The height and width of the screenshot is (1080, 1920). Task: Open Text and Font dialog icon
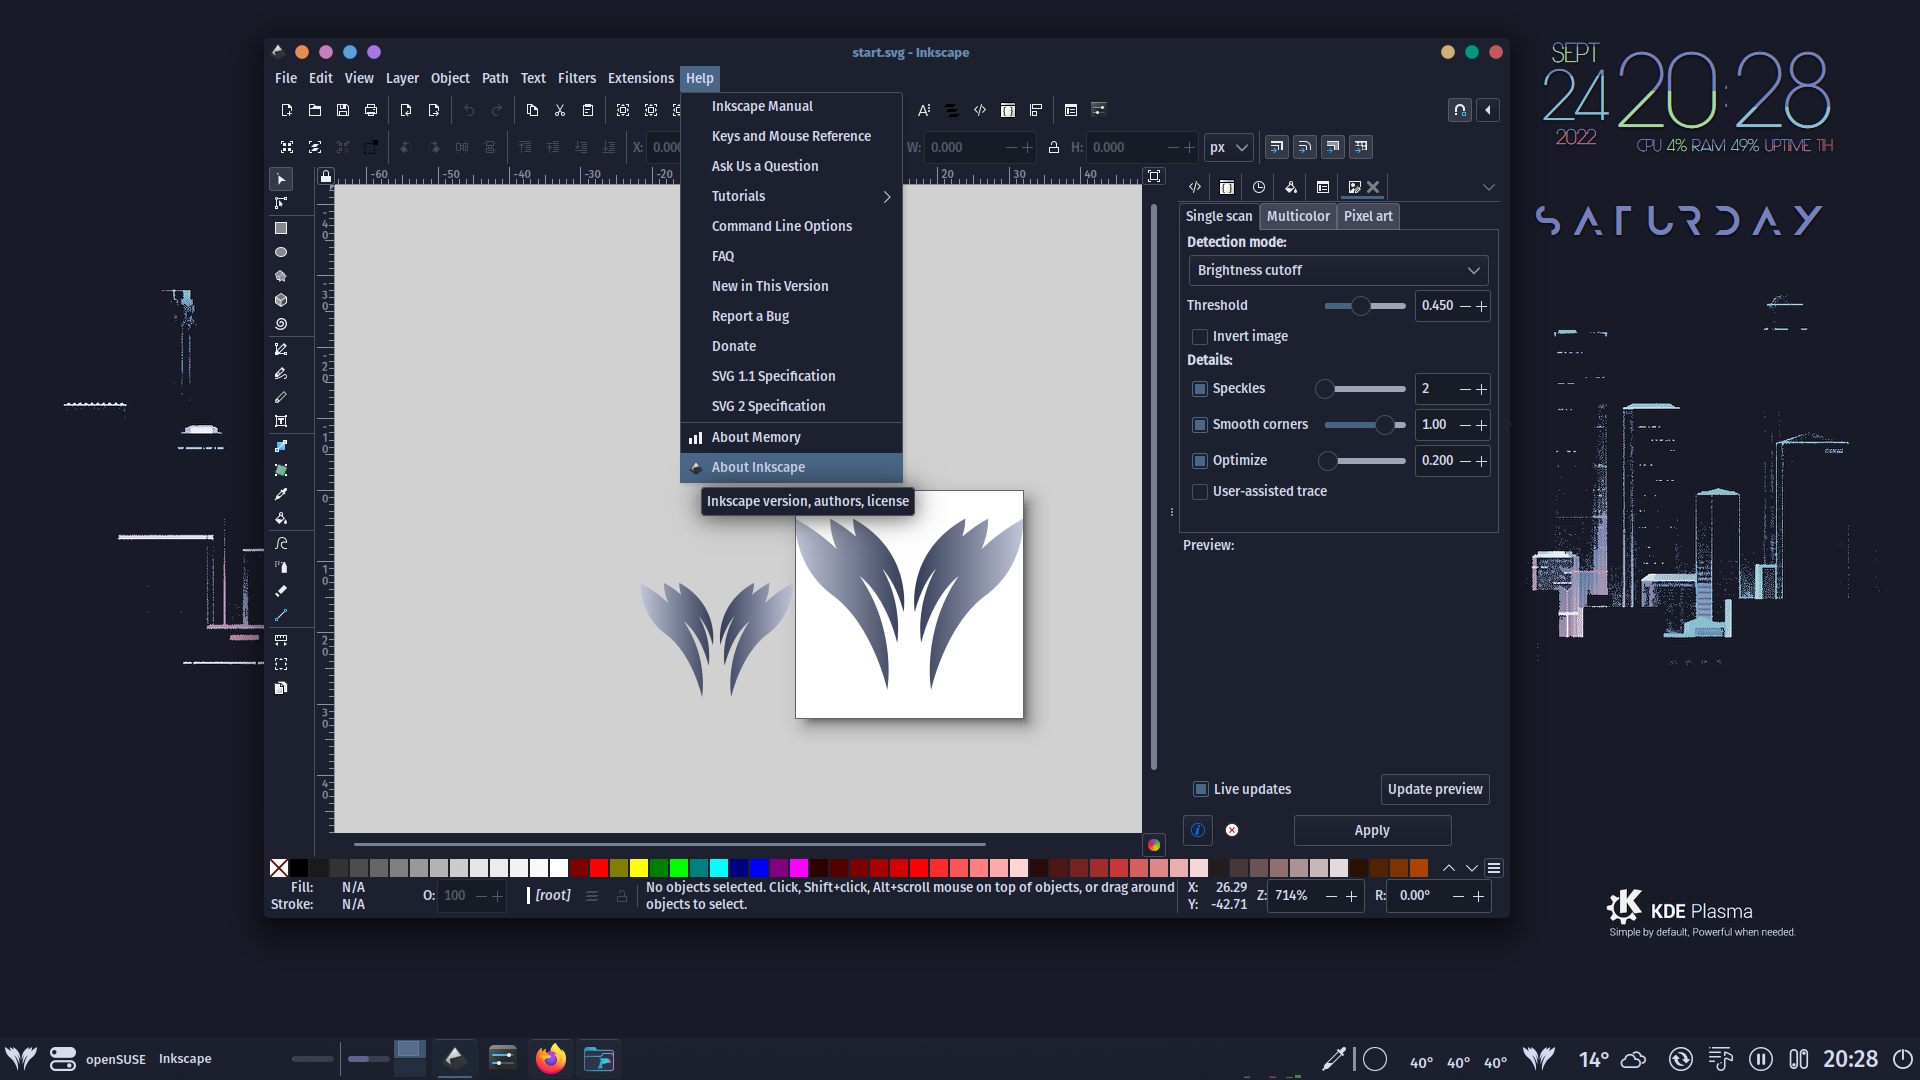pyautogui.click(x=924, y=110)
